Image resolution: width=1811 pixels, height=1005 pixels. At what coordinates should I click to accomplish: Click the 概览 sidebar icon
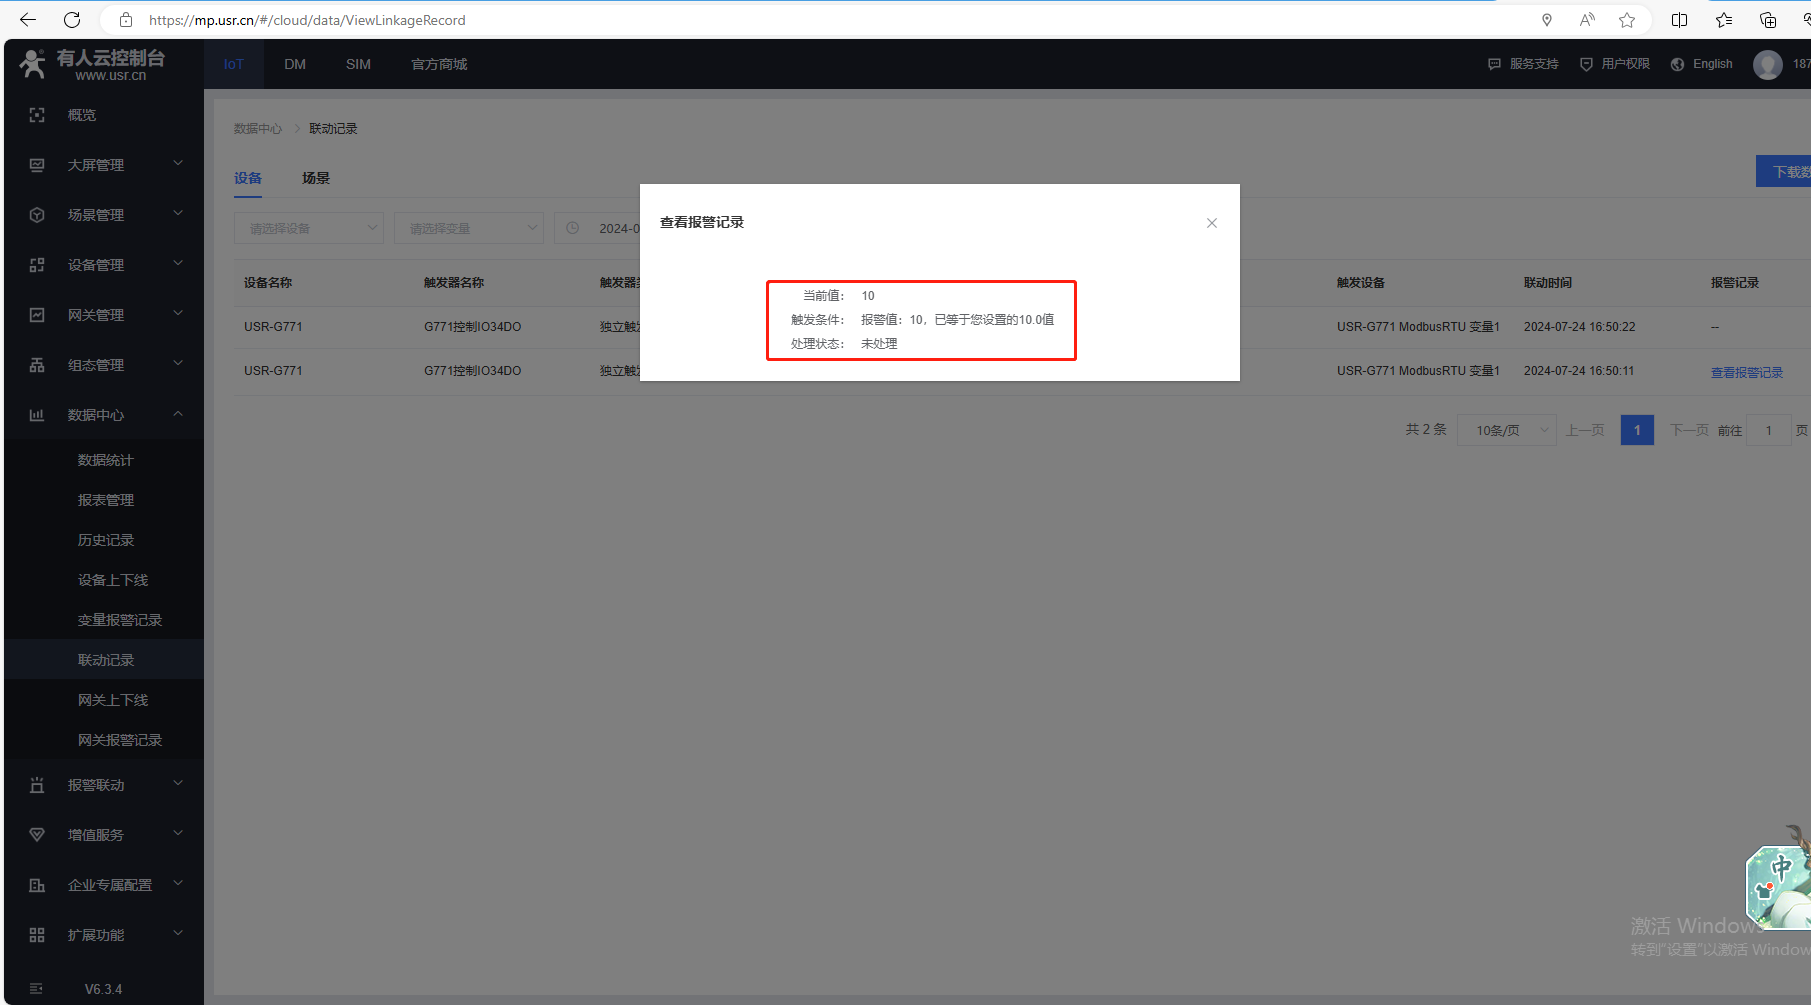[37, 115]
